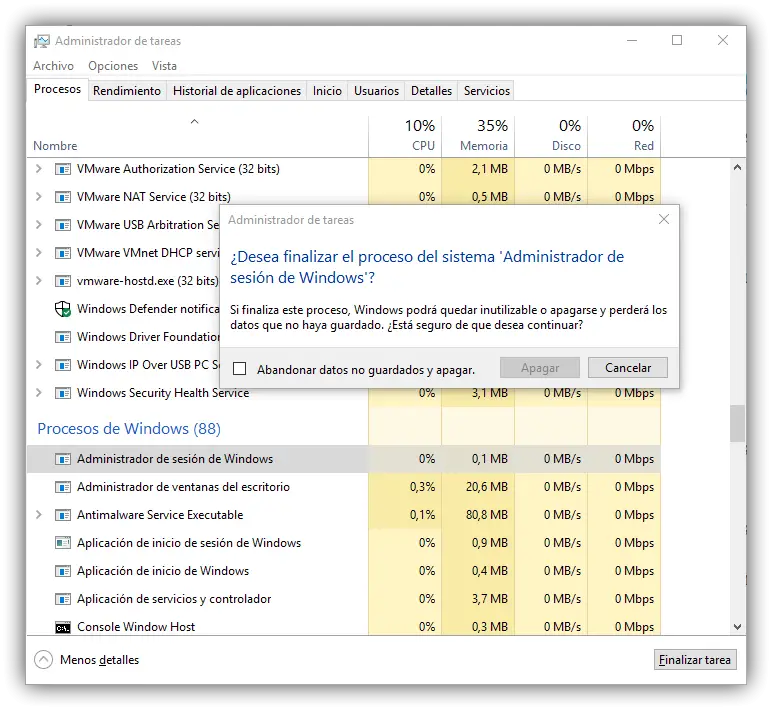
Task: Click Administrador de ventanas del escritorio icon
Action: point(63,487)
